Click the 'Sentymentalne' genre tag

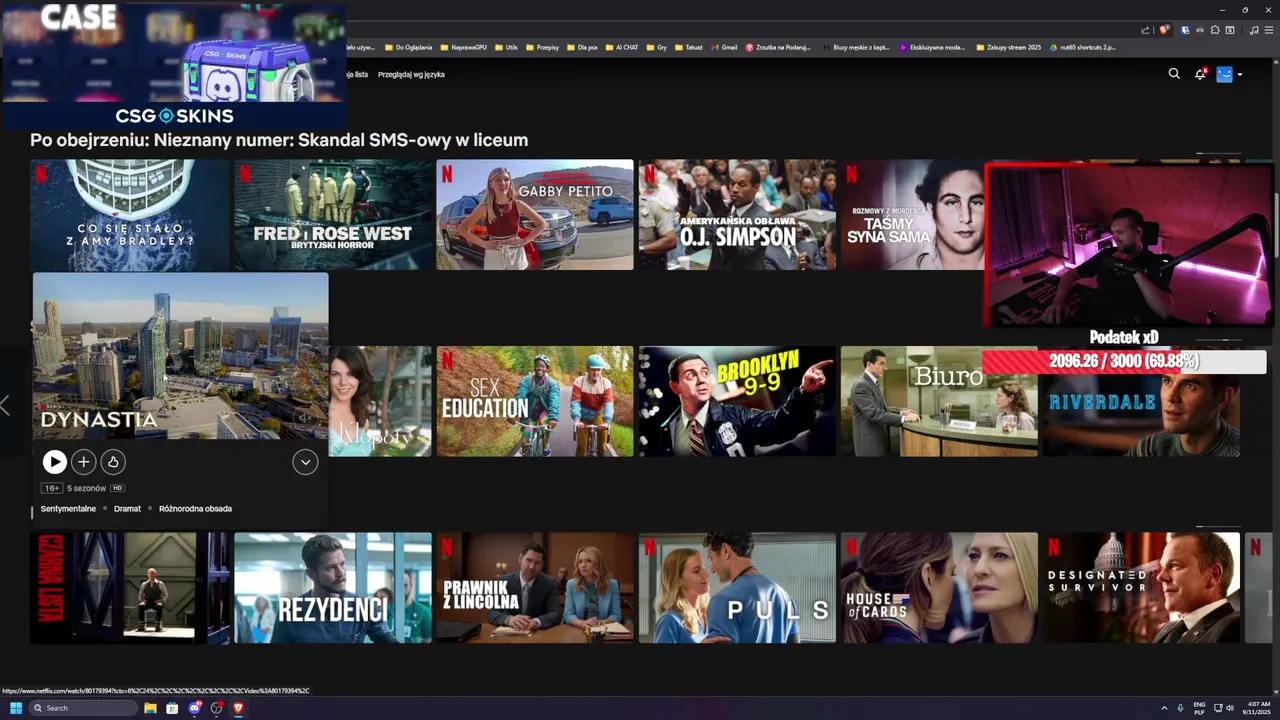point(68,509)
